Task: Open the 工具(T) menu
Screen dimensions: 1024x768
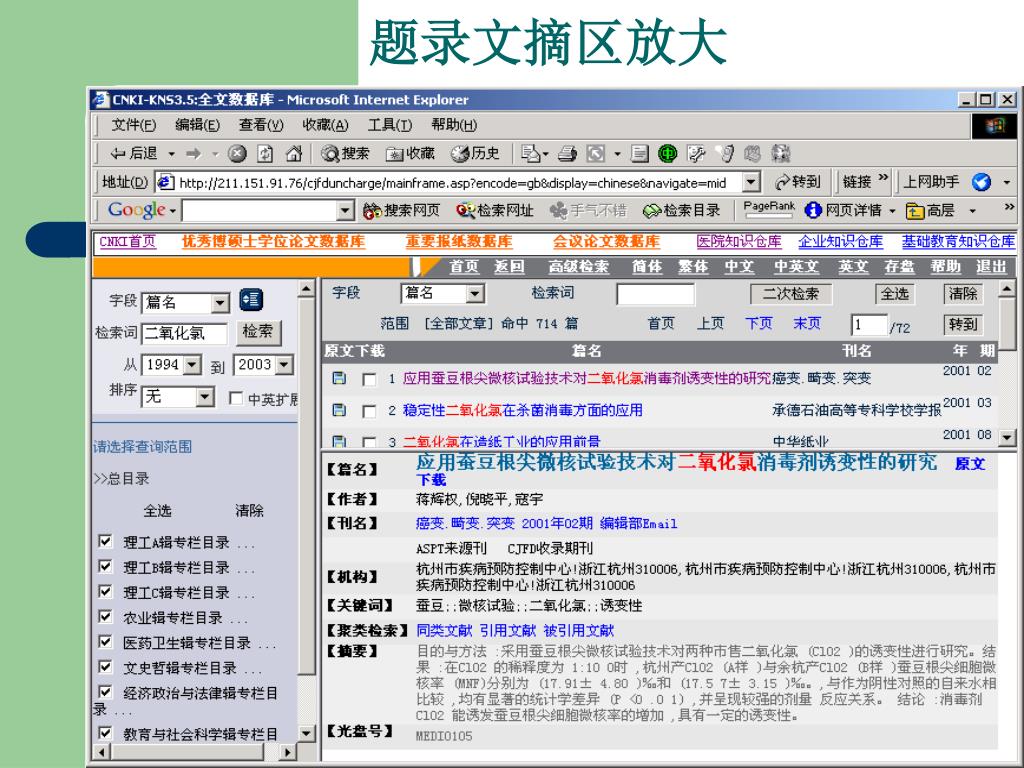Action: [x=389, y=125]
